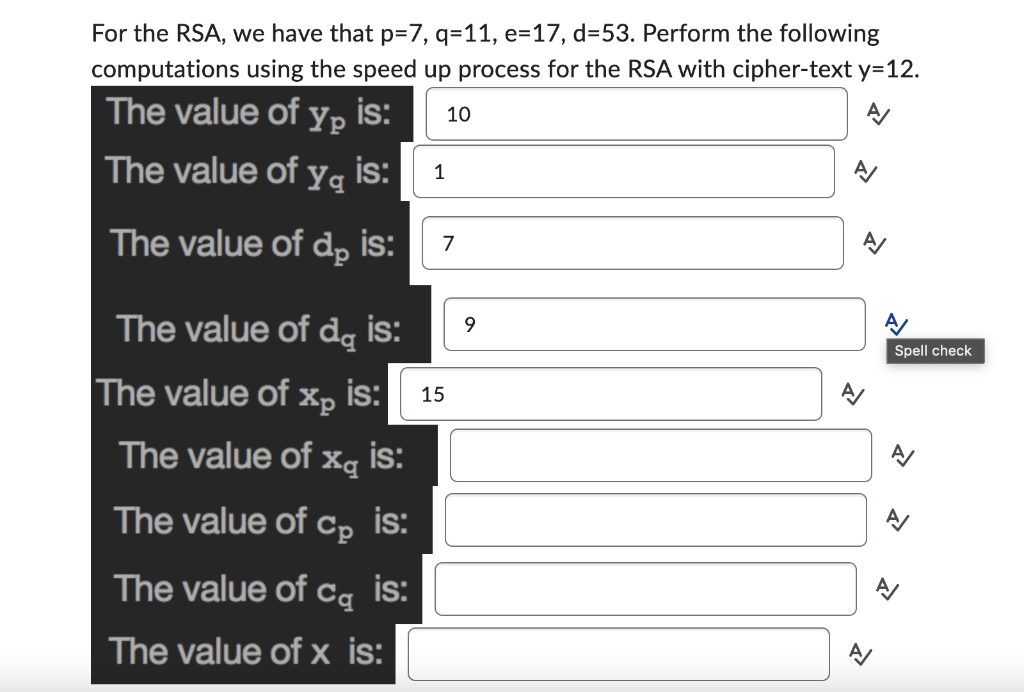Click the empty c_q answer box
The image size is (1024, 692).
pyautogui.click(x=646, y=588)
